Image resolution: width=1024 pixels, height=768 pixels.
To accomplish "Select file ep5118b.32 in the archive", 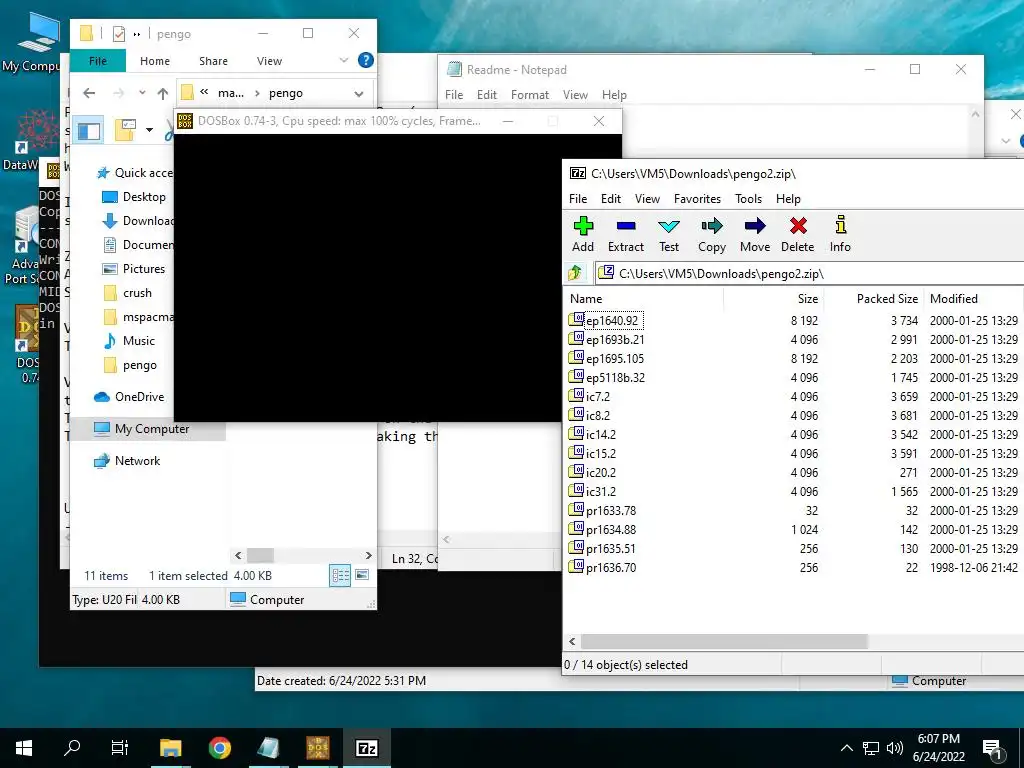I will click(x=615, y=377).
